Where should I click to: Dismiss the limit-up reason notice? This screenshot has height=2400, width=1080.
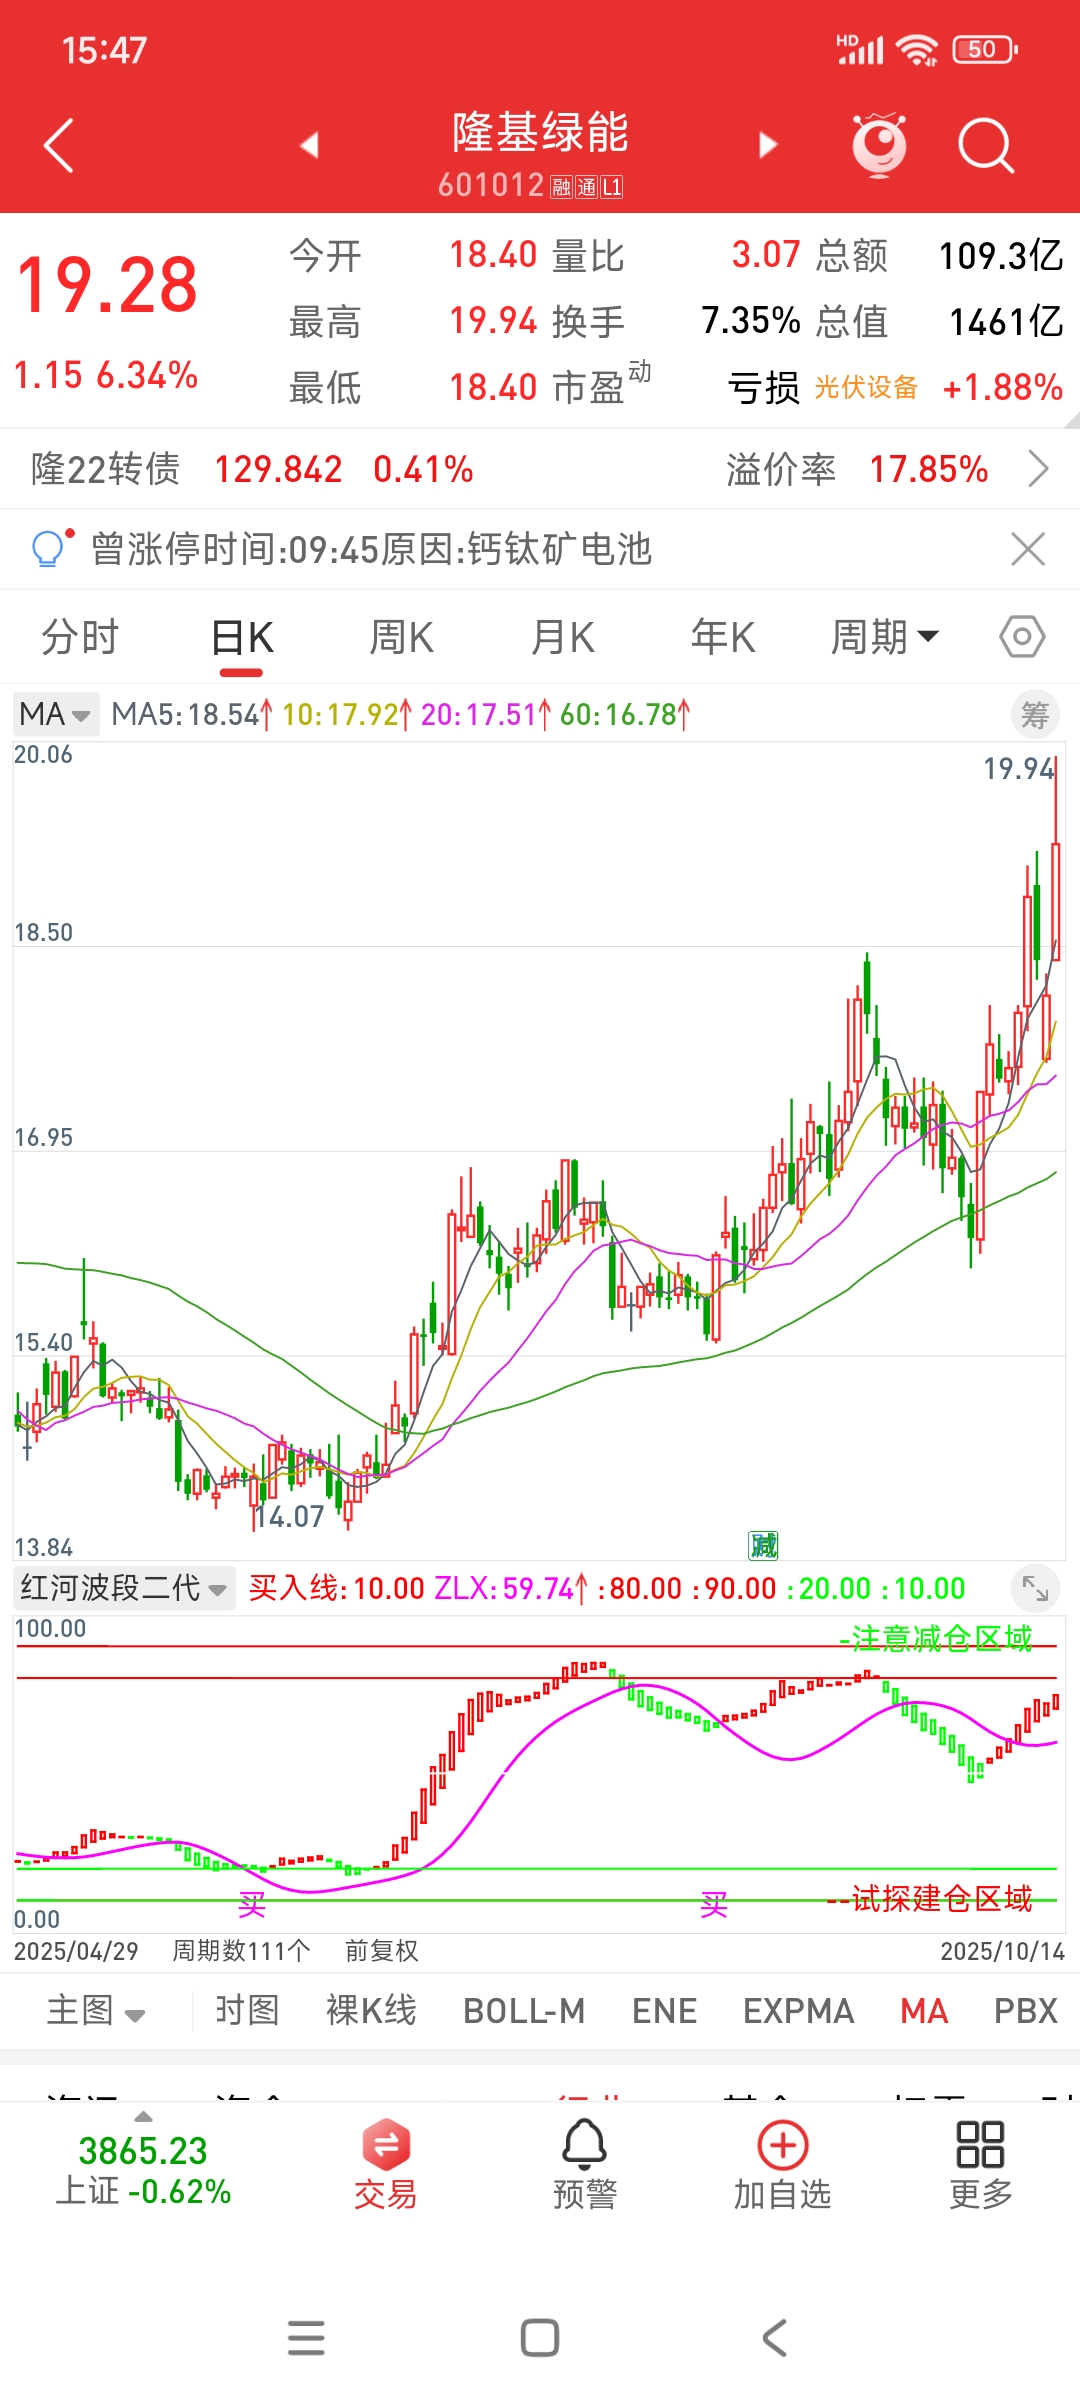[1028, 549]
